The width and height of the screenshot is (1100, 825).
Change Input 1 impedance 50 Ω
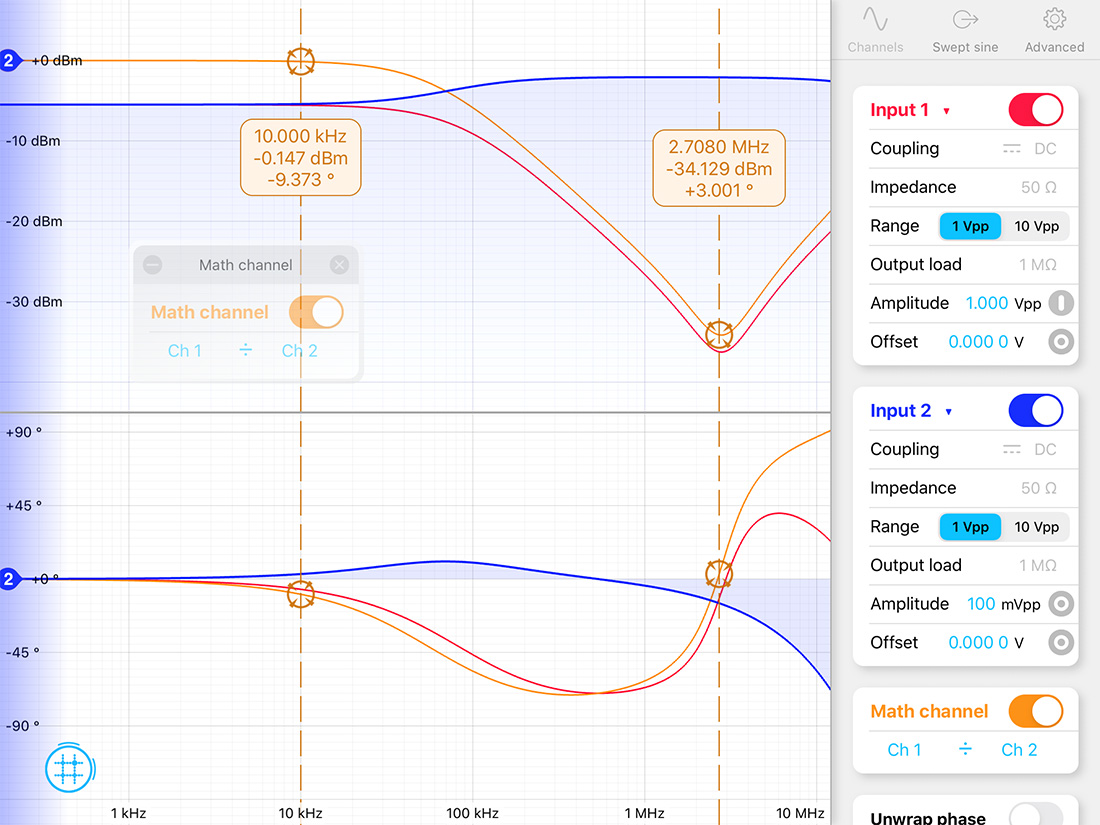[x=1038, y=187]
